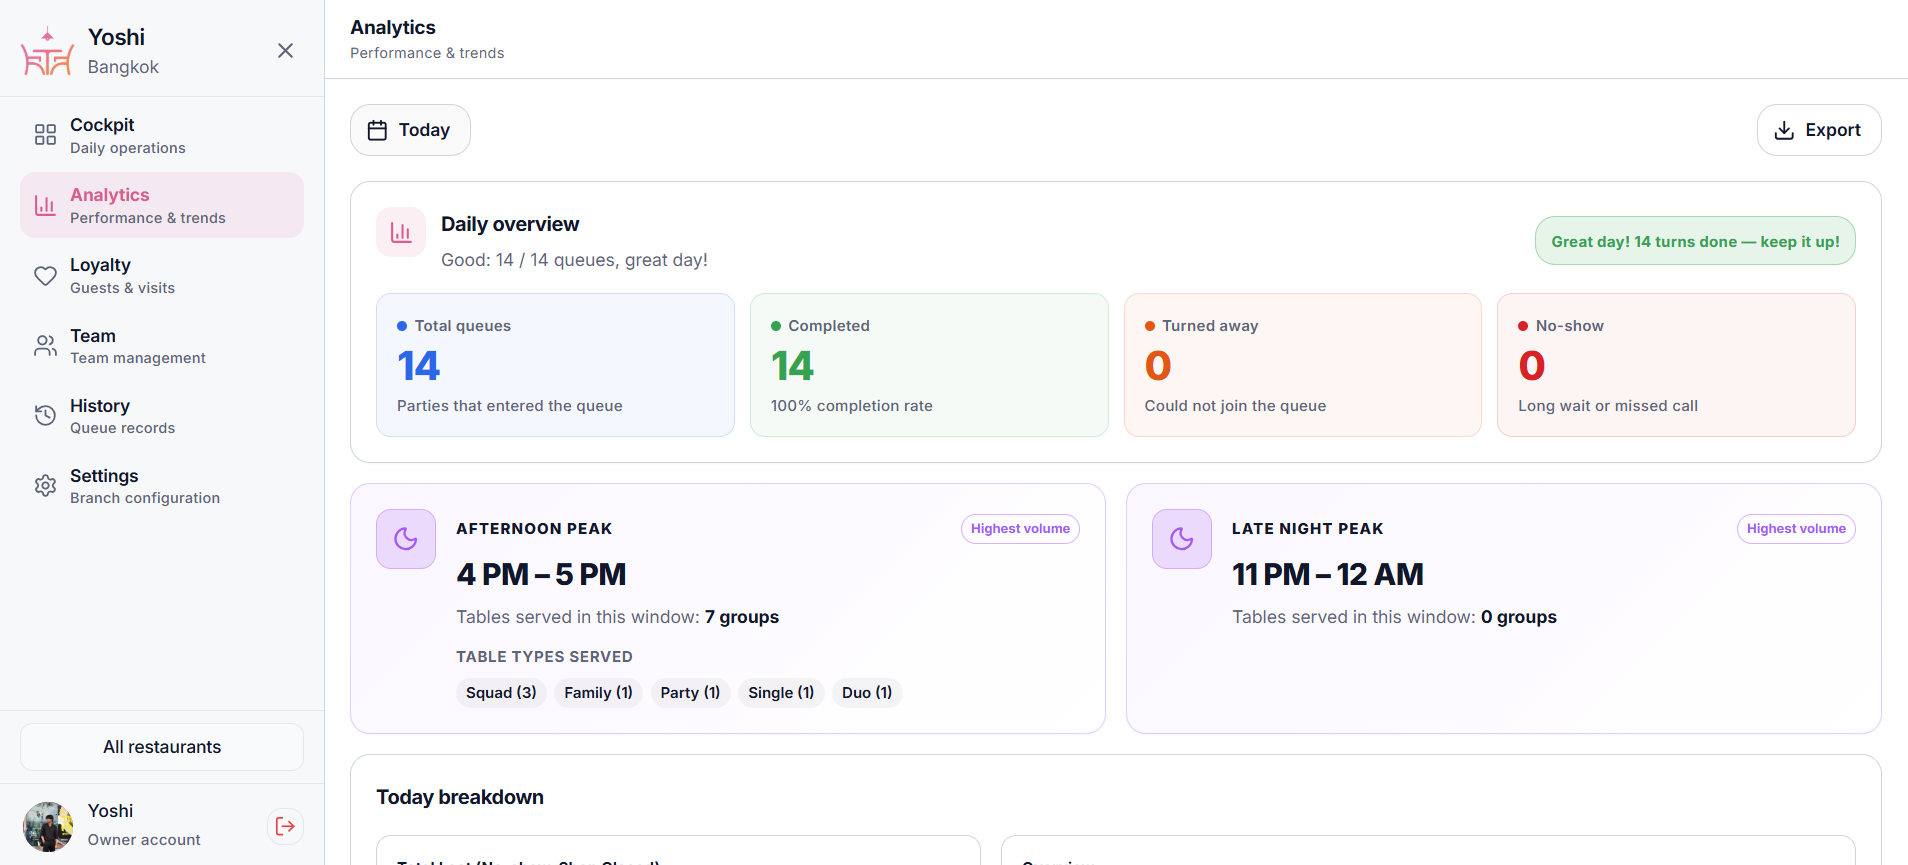The image size is (1908, 865).
Task: Click the 7 groups served text
Action: pyautogui.click(x=741, y=617)
